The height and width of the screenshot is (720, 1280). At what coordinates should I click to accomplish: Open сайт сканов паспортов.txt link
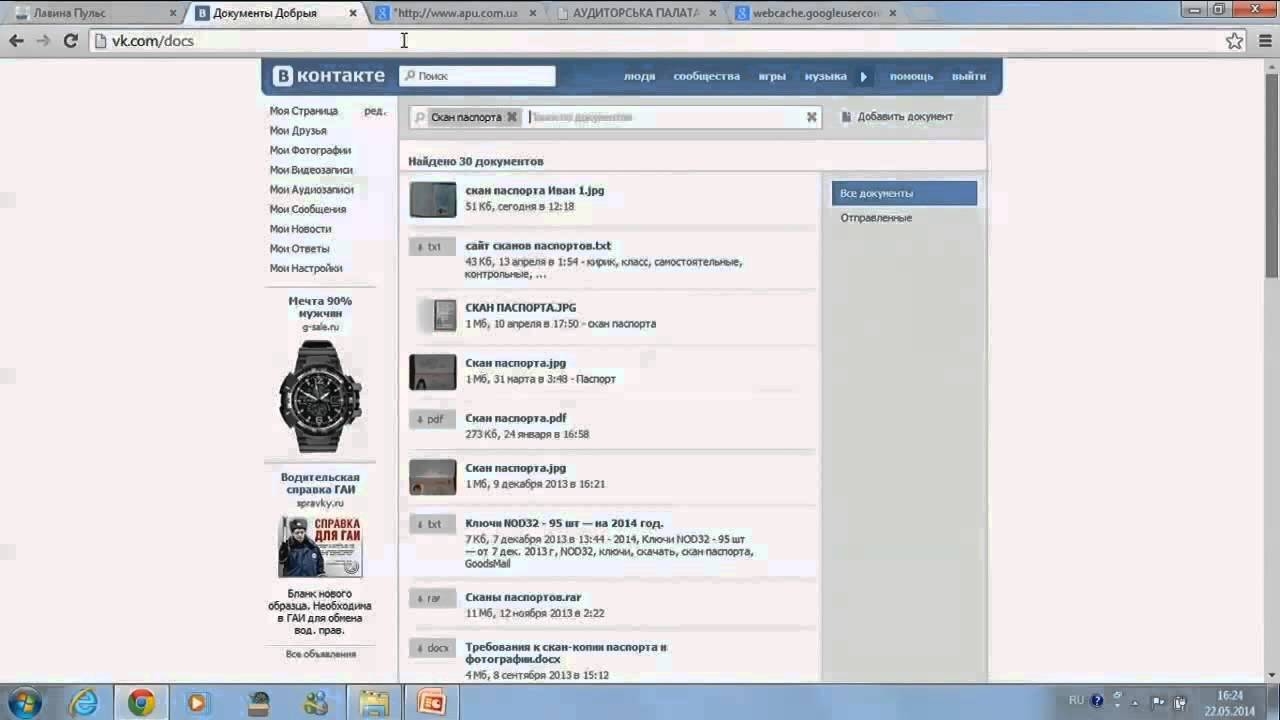pos(538,246)
